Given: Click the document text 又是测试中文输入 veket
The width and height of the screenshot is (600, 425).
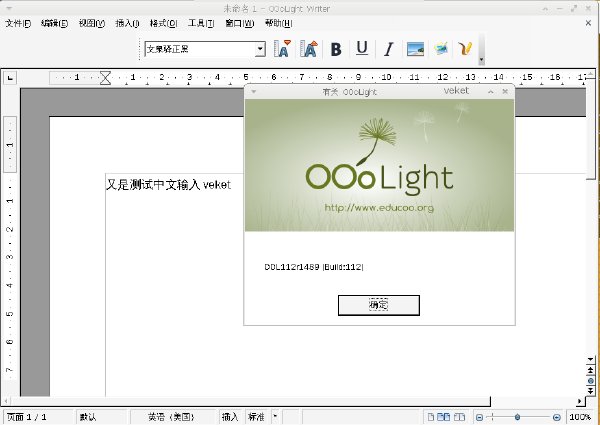Looking at the screenshot, I should click(x=168, y=185).
